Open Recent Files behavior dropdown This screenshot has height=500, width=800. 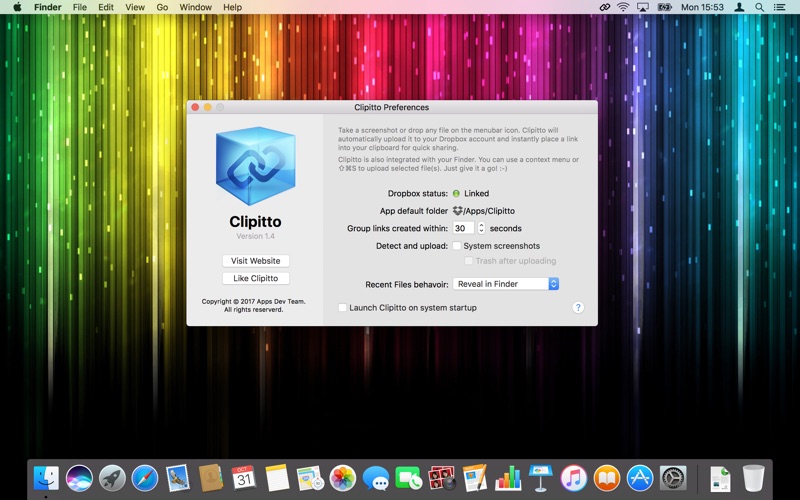[x=506, y=284]
